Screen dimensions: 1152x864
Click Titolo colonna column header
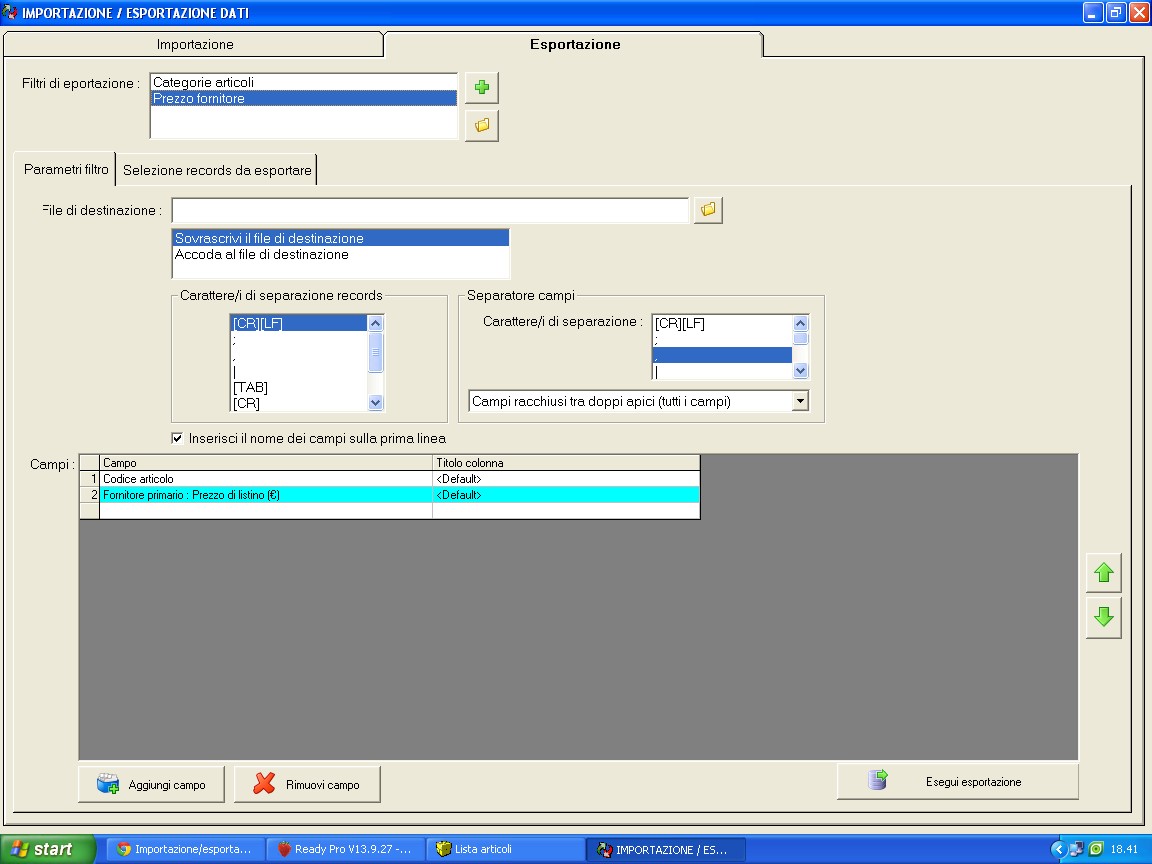[x=566, y=463]
